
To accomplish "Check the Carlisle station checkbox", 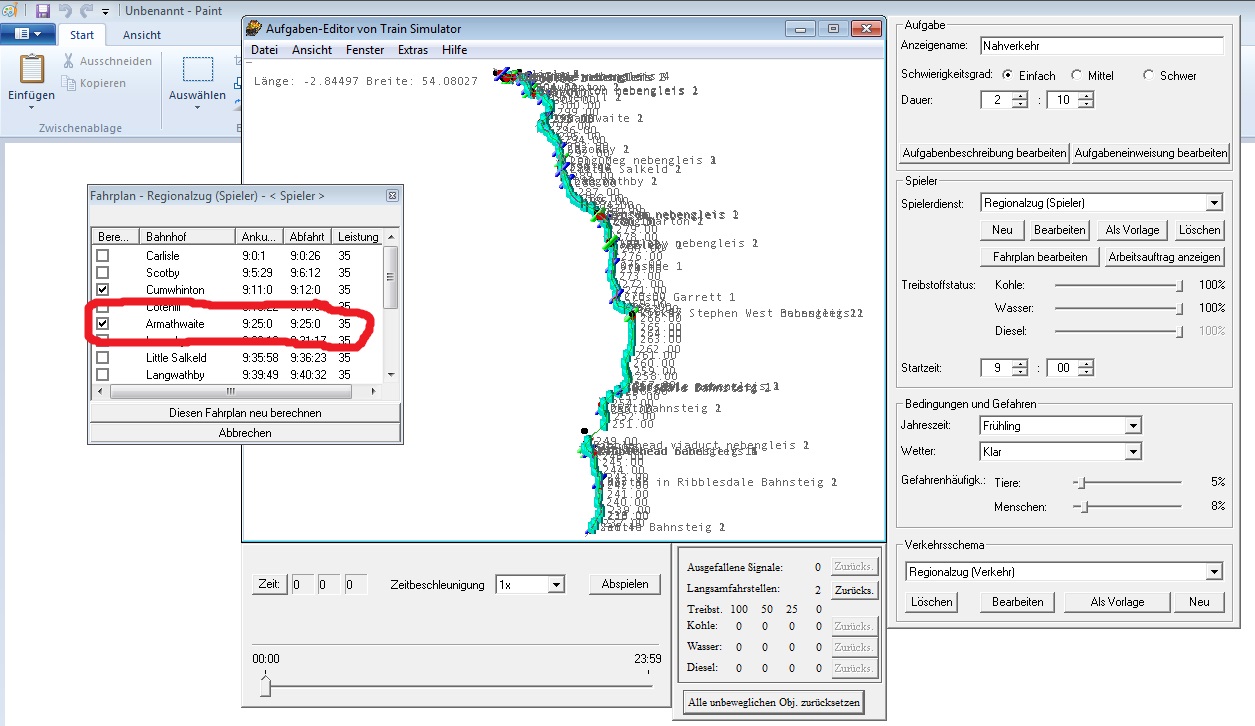I will click(x=102, y=256).
